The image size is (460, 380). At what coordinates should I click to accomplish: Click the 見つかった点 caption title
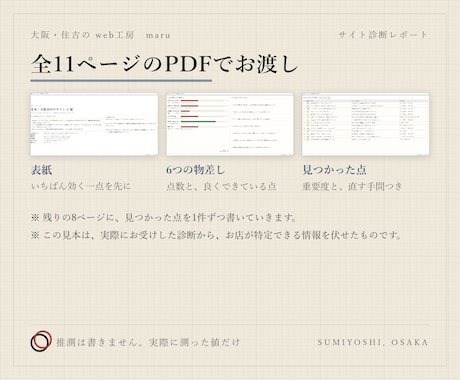tap(334, 170)
